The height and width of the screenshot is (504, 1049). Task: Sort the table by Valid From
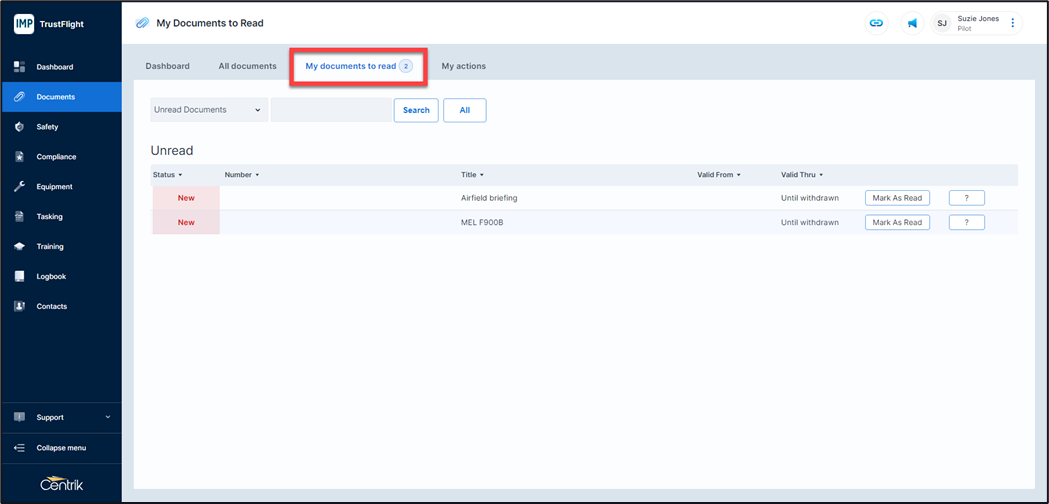[719, 175]
